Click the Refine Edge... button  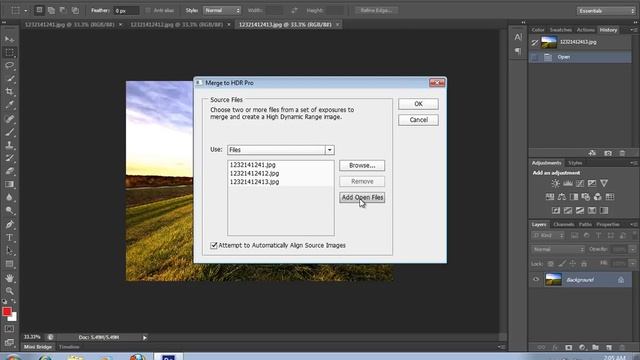[376, 11]
